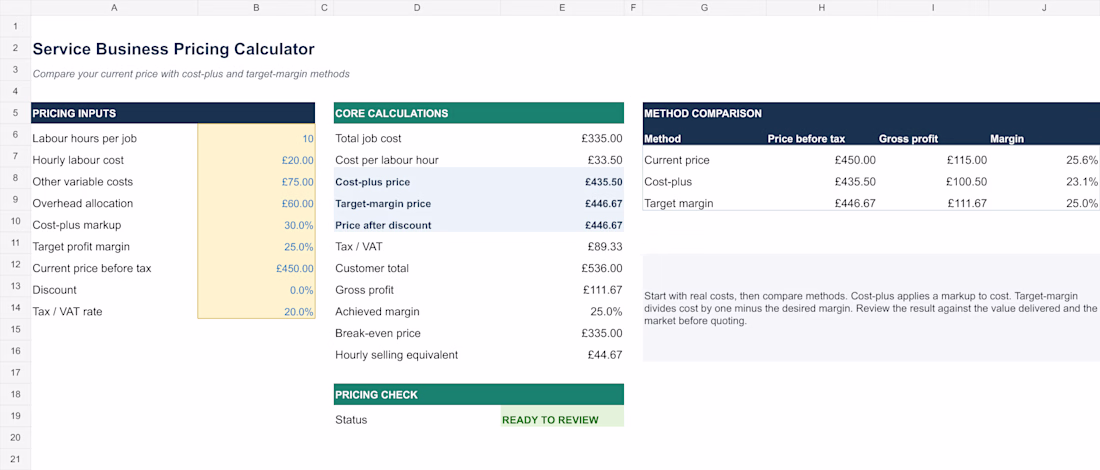Click the CORE CALCULATIONS section header
The width and height of the screenshot is (1100, 470).
pyautogui.click(x=478, y=113)
